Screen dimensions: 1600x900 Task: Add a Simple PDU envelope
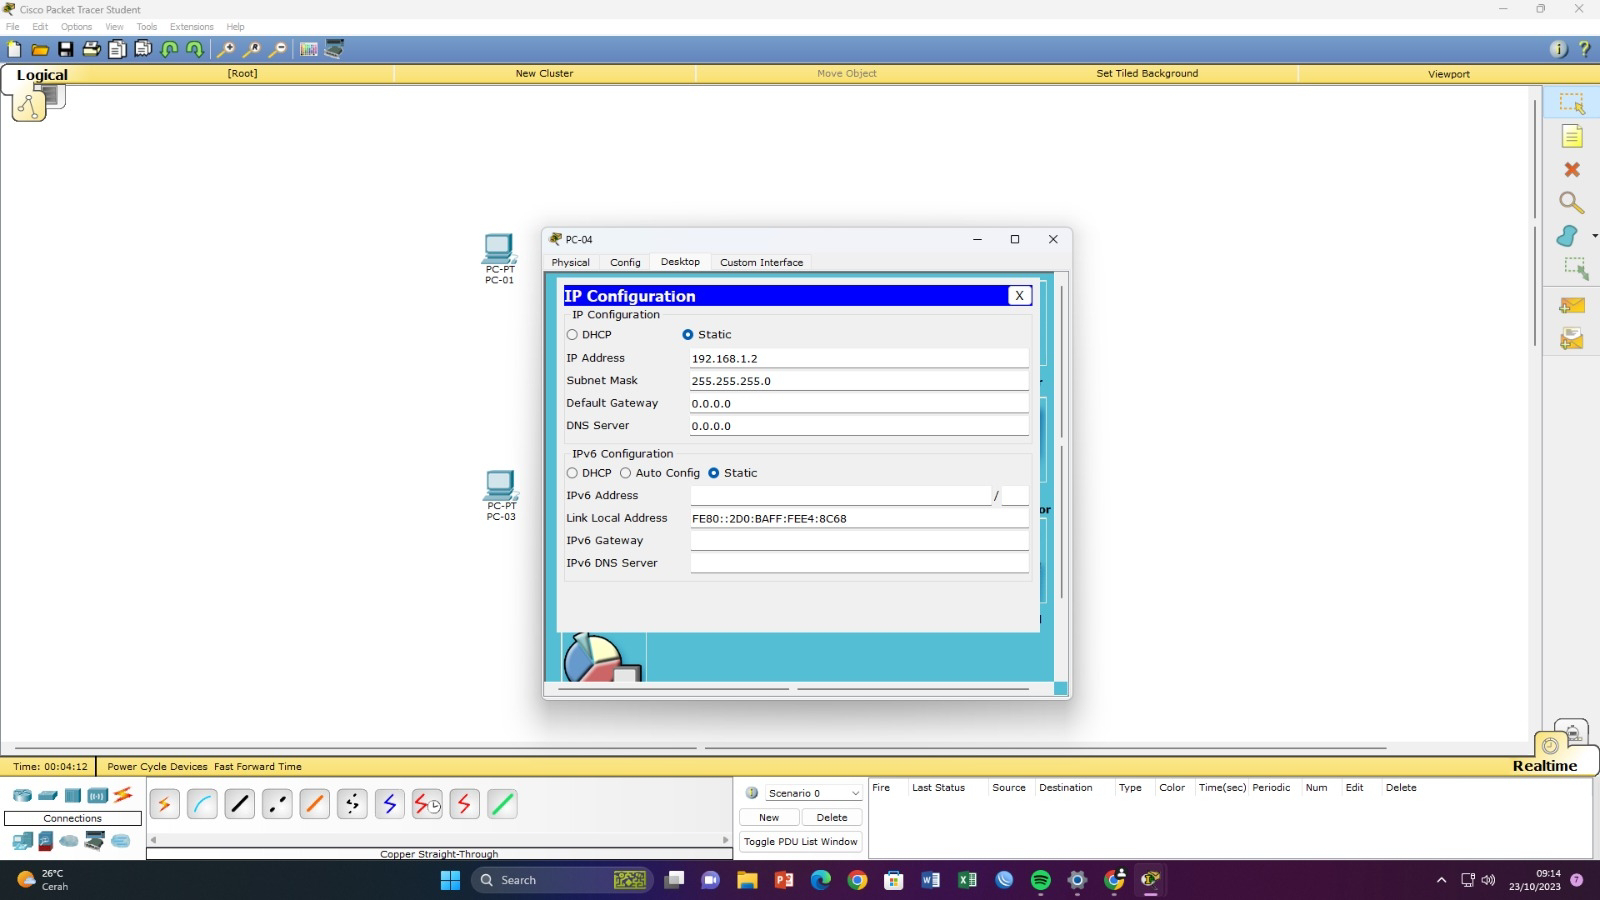point(1572,306)
